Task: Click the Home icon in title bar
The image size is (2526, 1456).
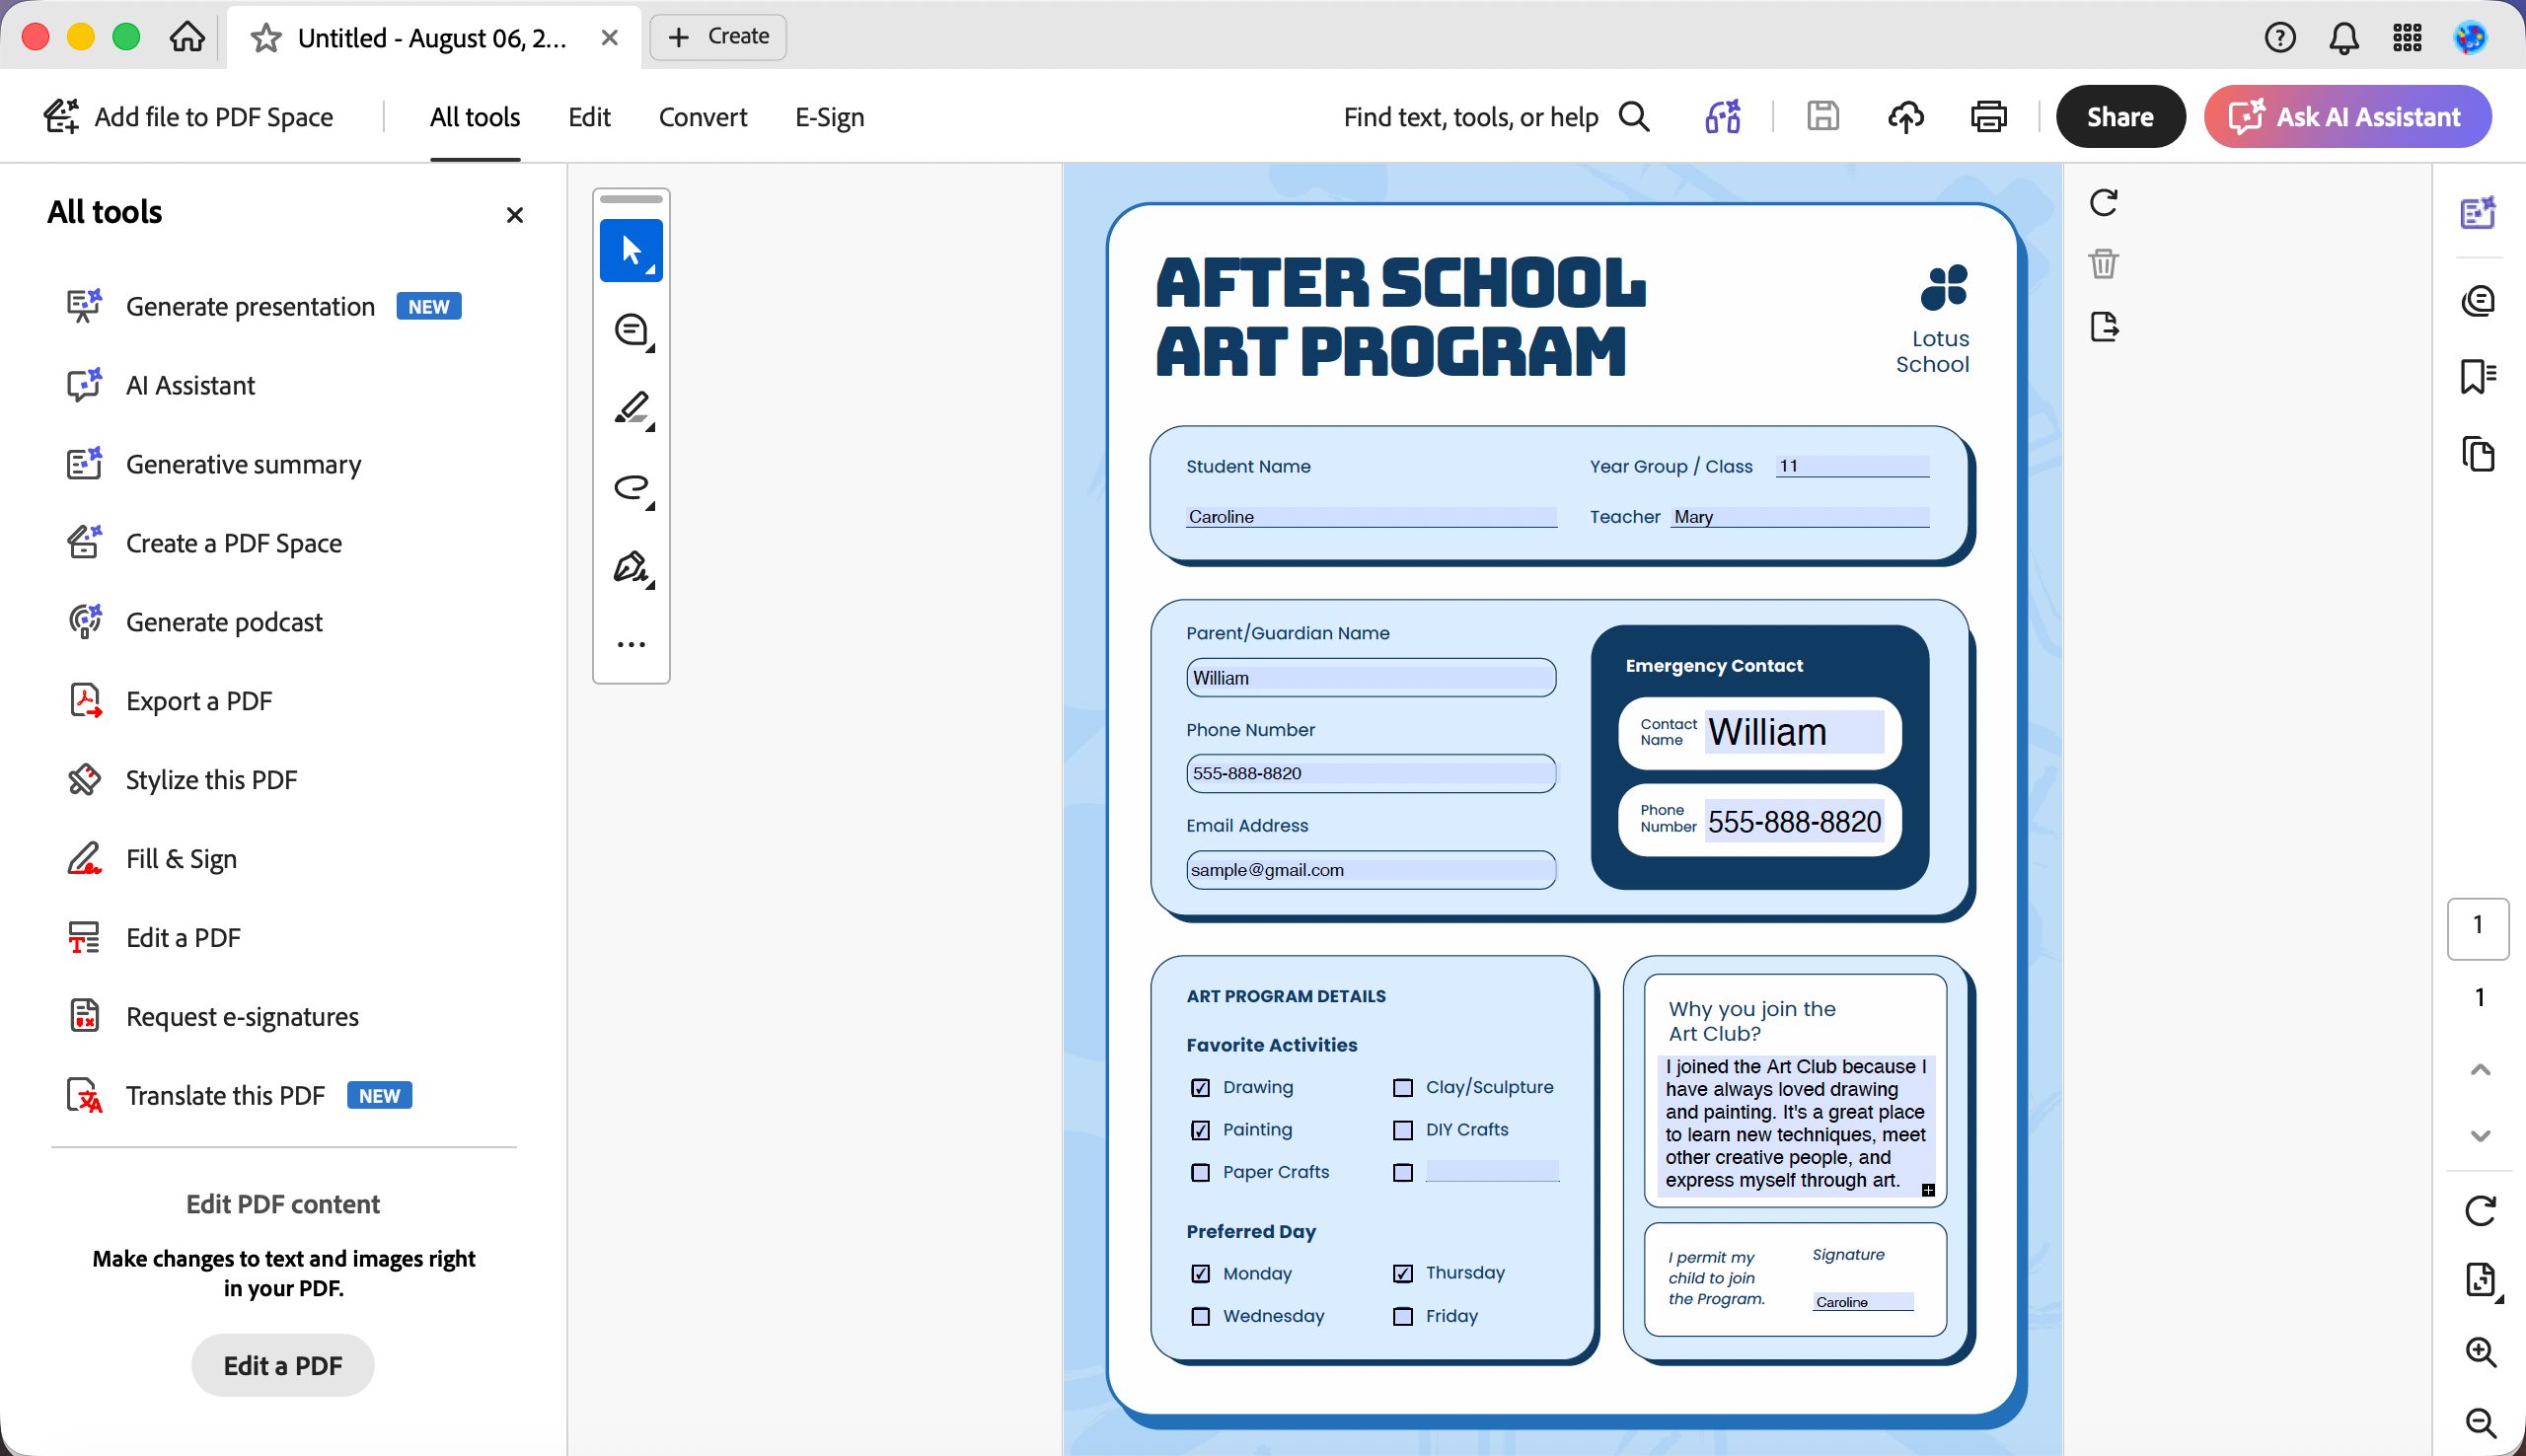Action: point(187,37)
